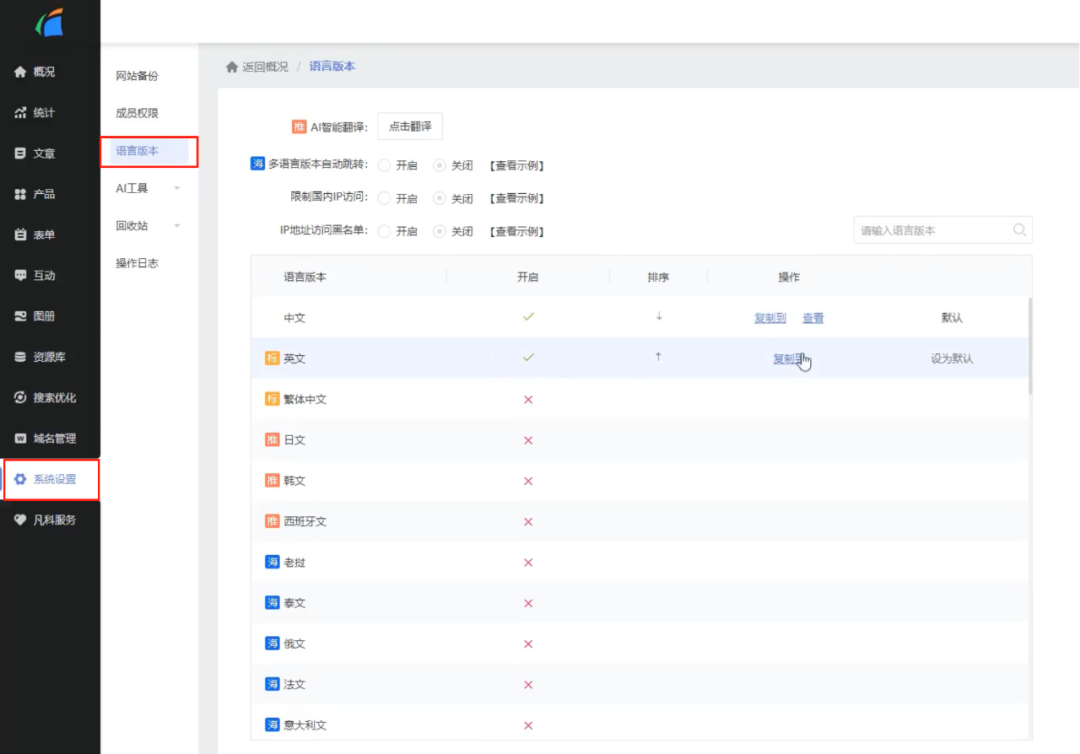
Task: Open 网站备份 in the submenu
Action: click(x=137, y=76)
